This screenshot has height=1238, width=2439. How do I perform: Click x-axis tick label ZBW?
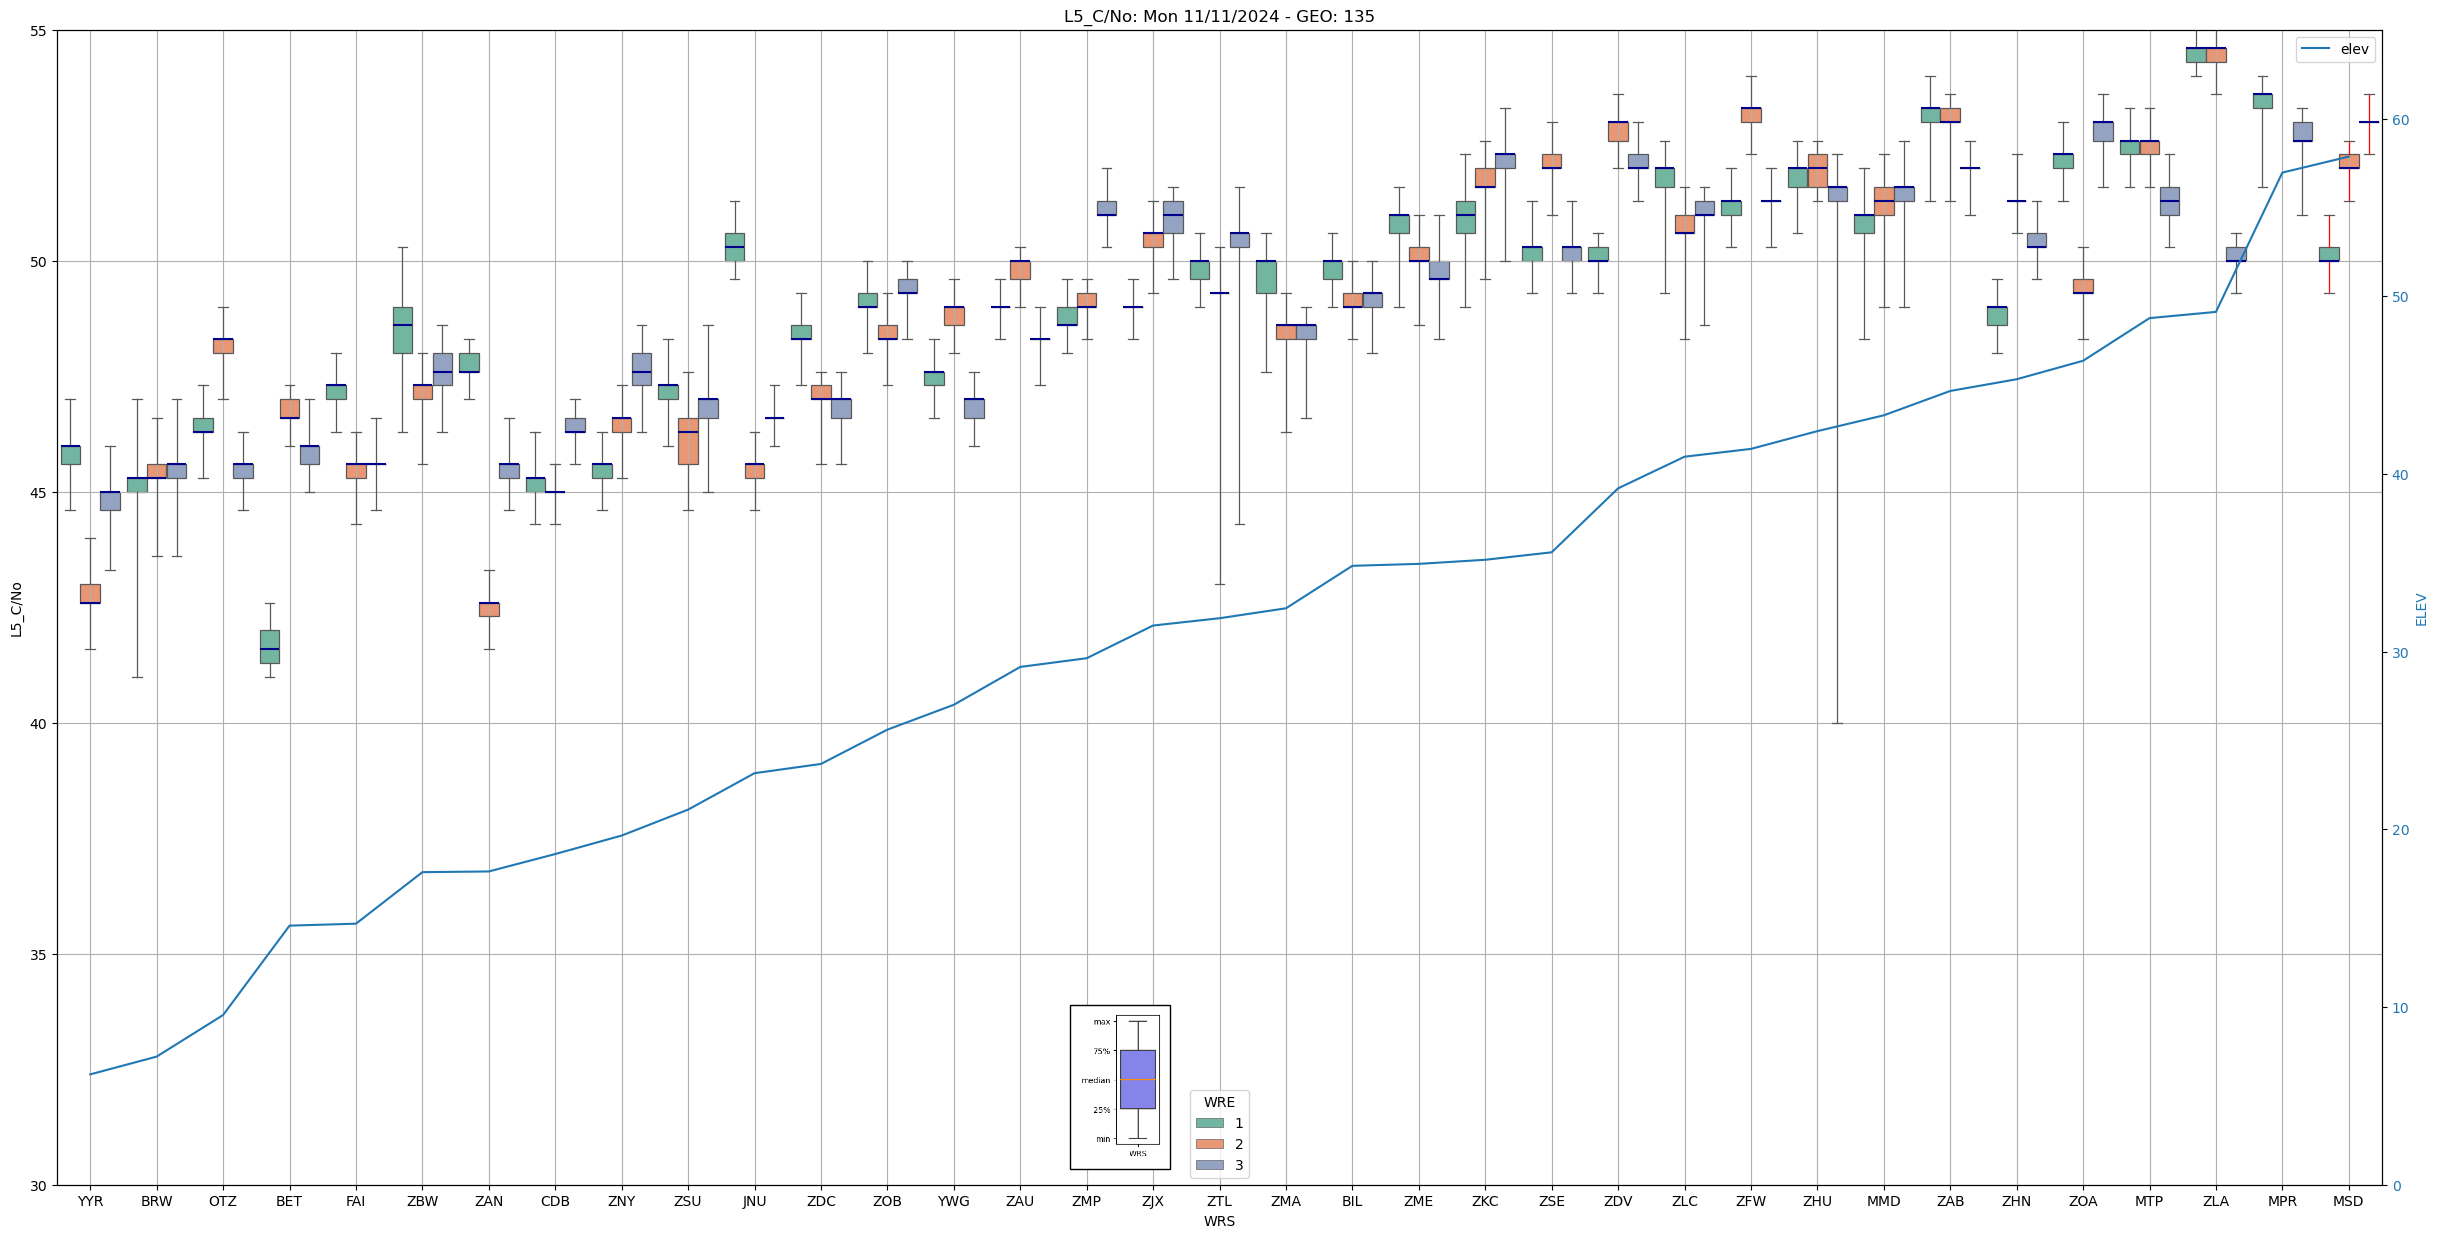422,1201
